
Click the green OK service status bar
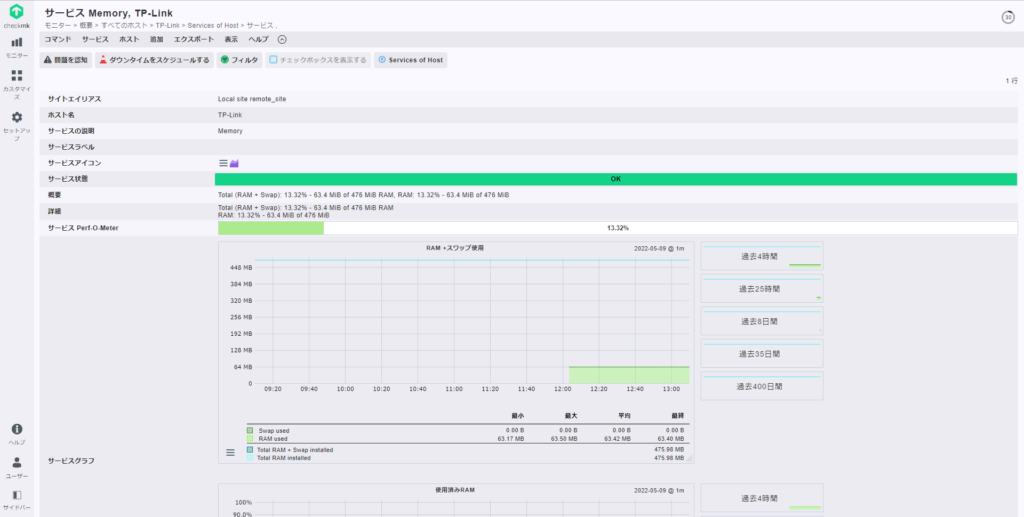coord(616,179)
